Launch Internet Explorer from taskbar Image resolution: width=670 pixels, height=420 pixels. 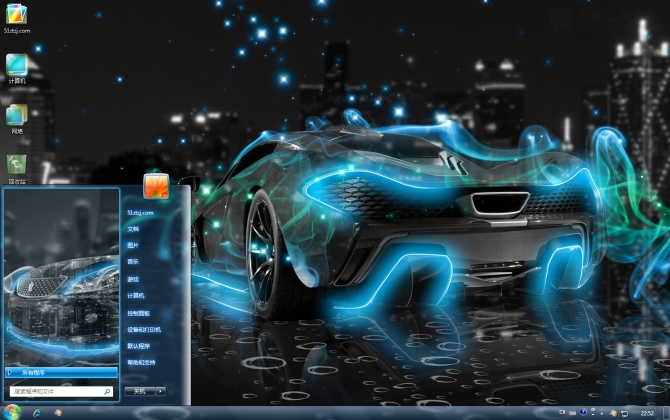(x=37, y=413)
